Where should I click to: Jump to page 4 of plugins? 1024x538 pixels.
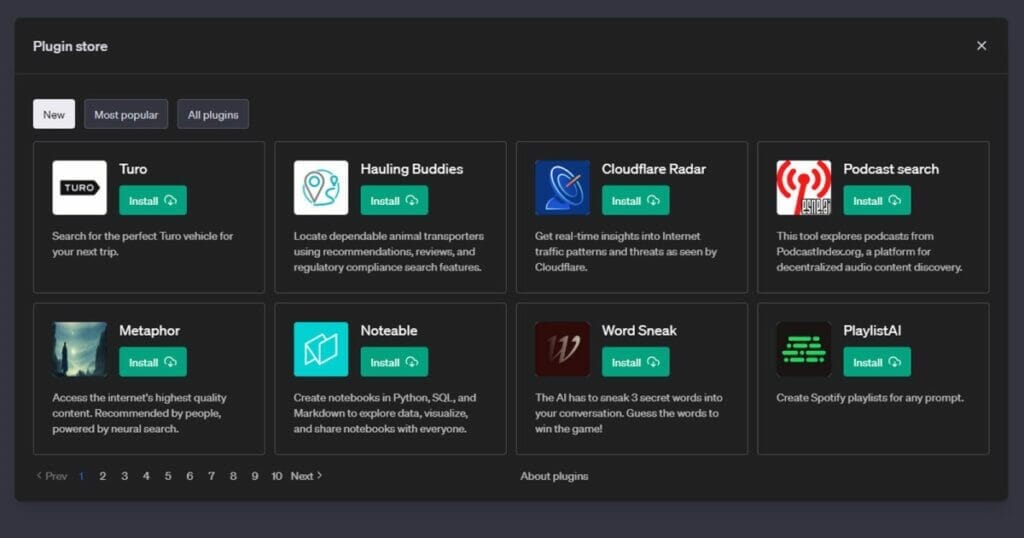tap(146, 476)
